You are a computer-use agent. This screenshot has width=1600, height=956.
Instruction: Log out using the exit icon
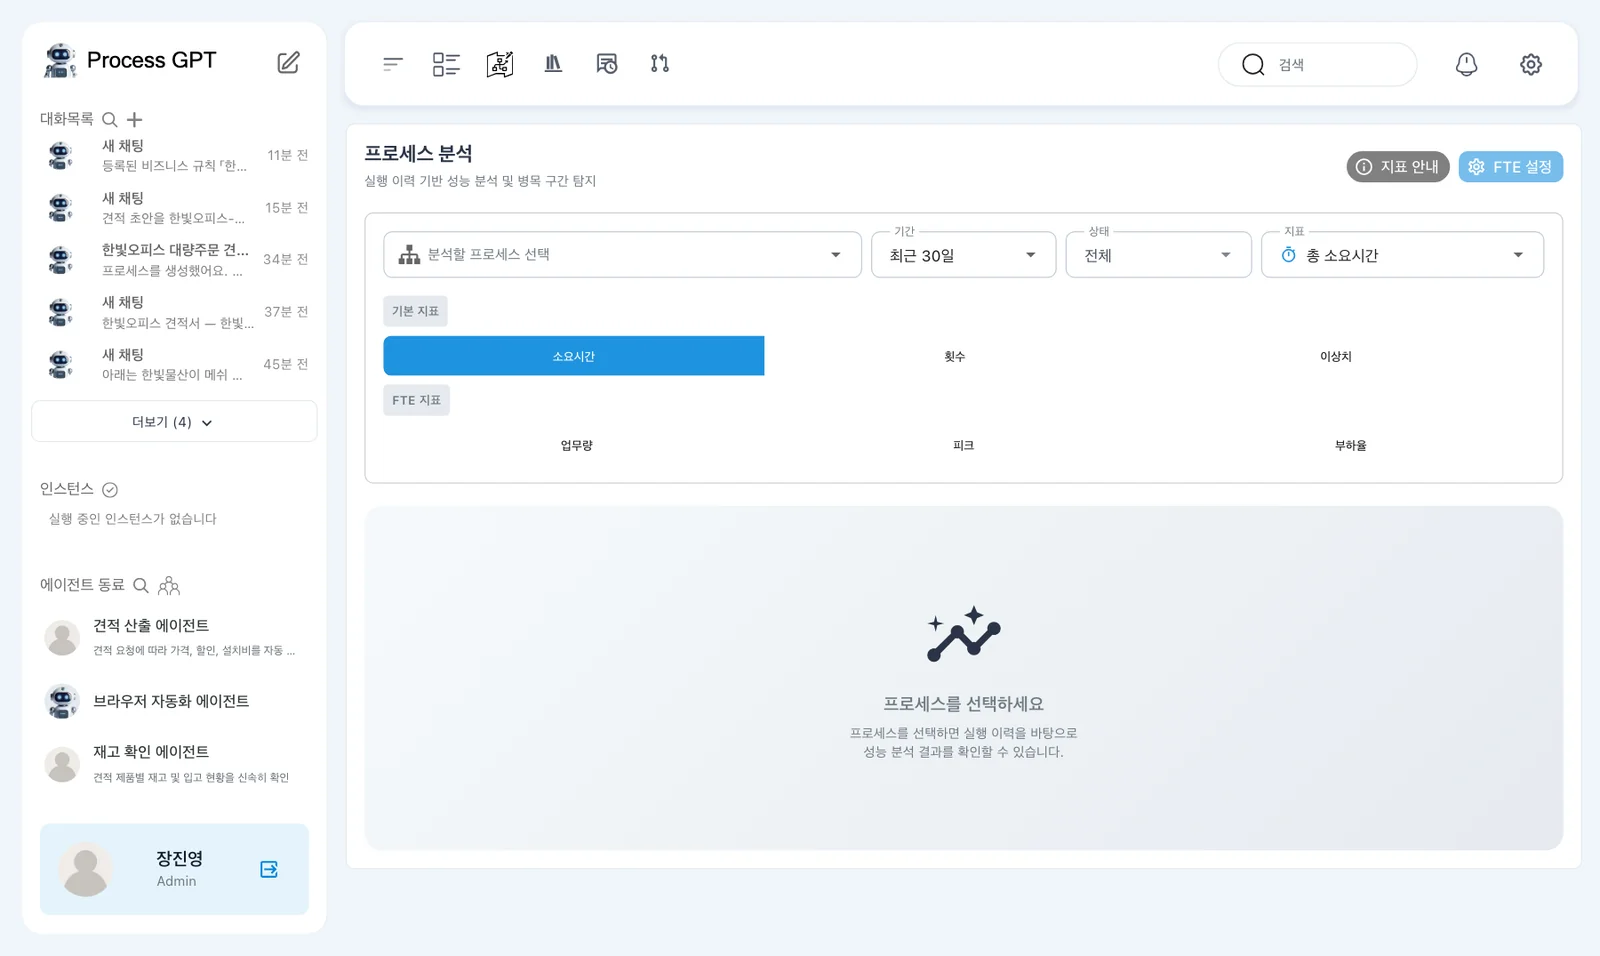coord(269,869)
